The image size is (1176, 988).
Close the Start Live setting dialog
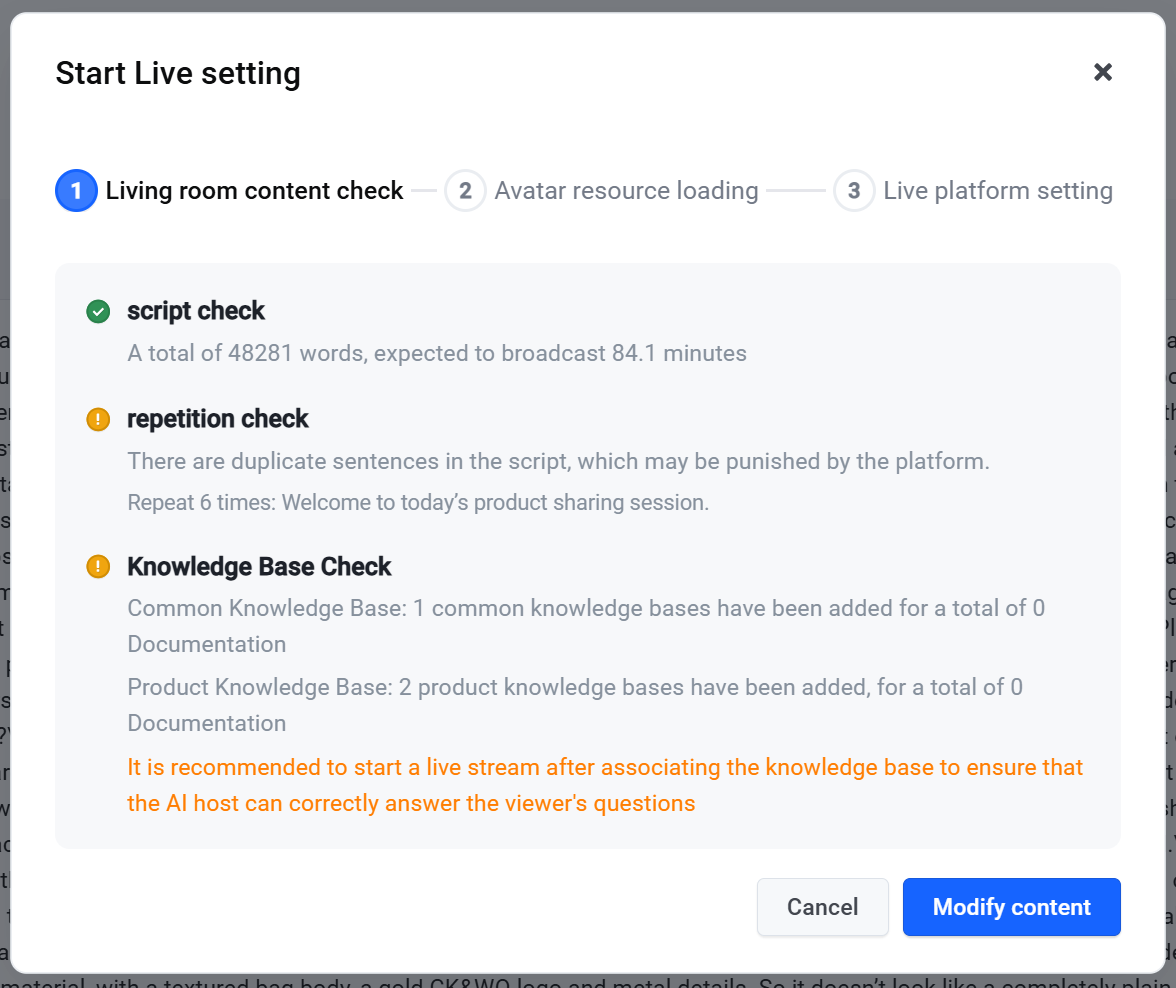pos(1102,72)
